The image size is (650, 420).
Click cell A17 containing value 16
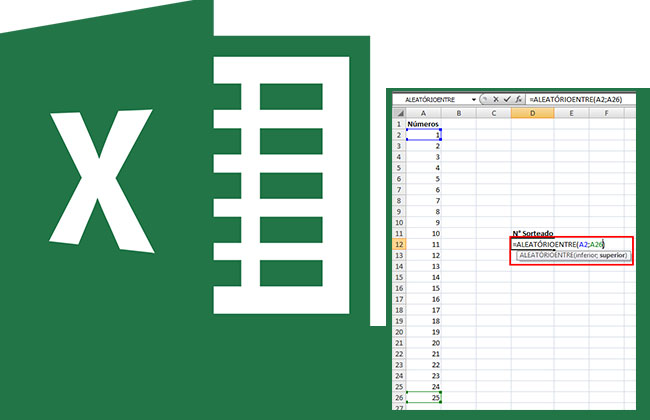click(x=423, y=299)
